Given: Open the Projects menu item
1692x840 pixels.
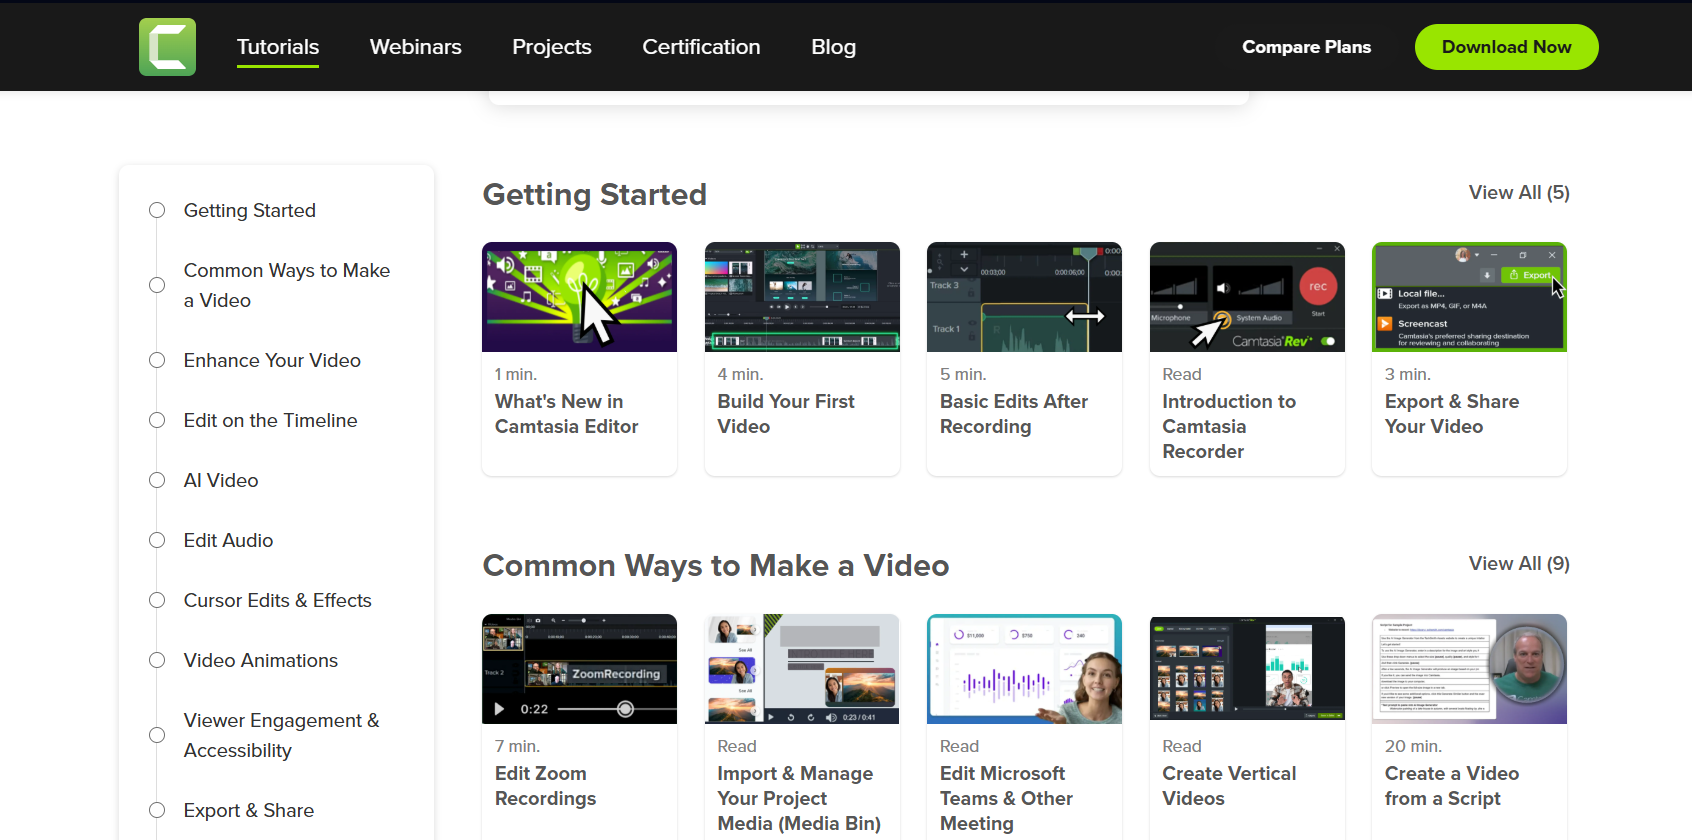Looking at the screenshot, I should click(x=552, y=47).
